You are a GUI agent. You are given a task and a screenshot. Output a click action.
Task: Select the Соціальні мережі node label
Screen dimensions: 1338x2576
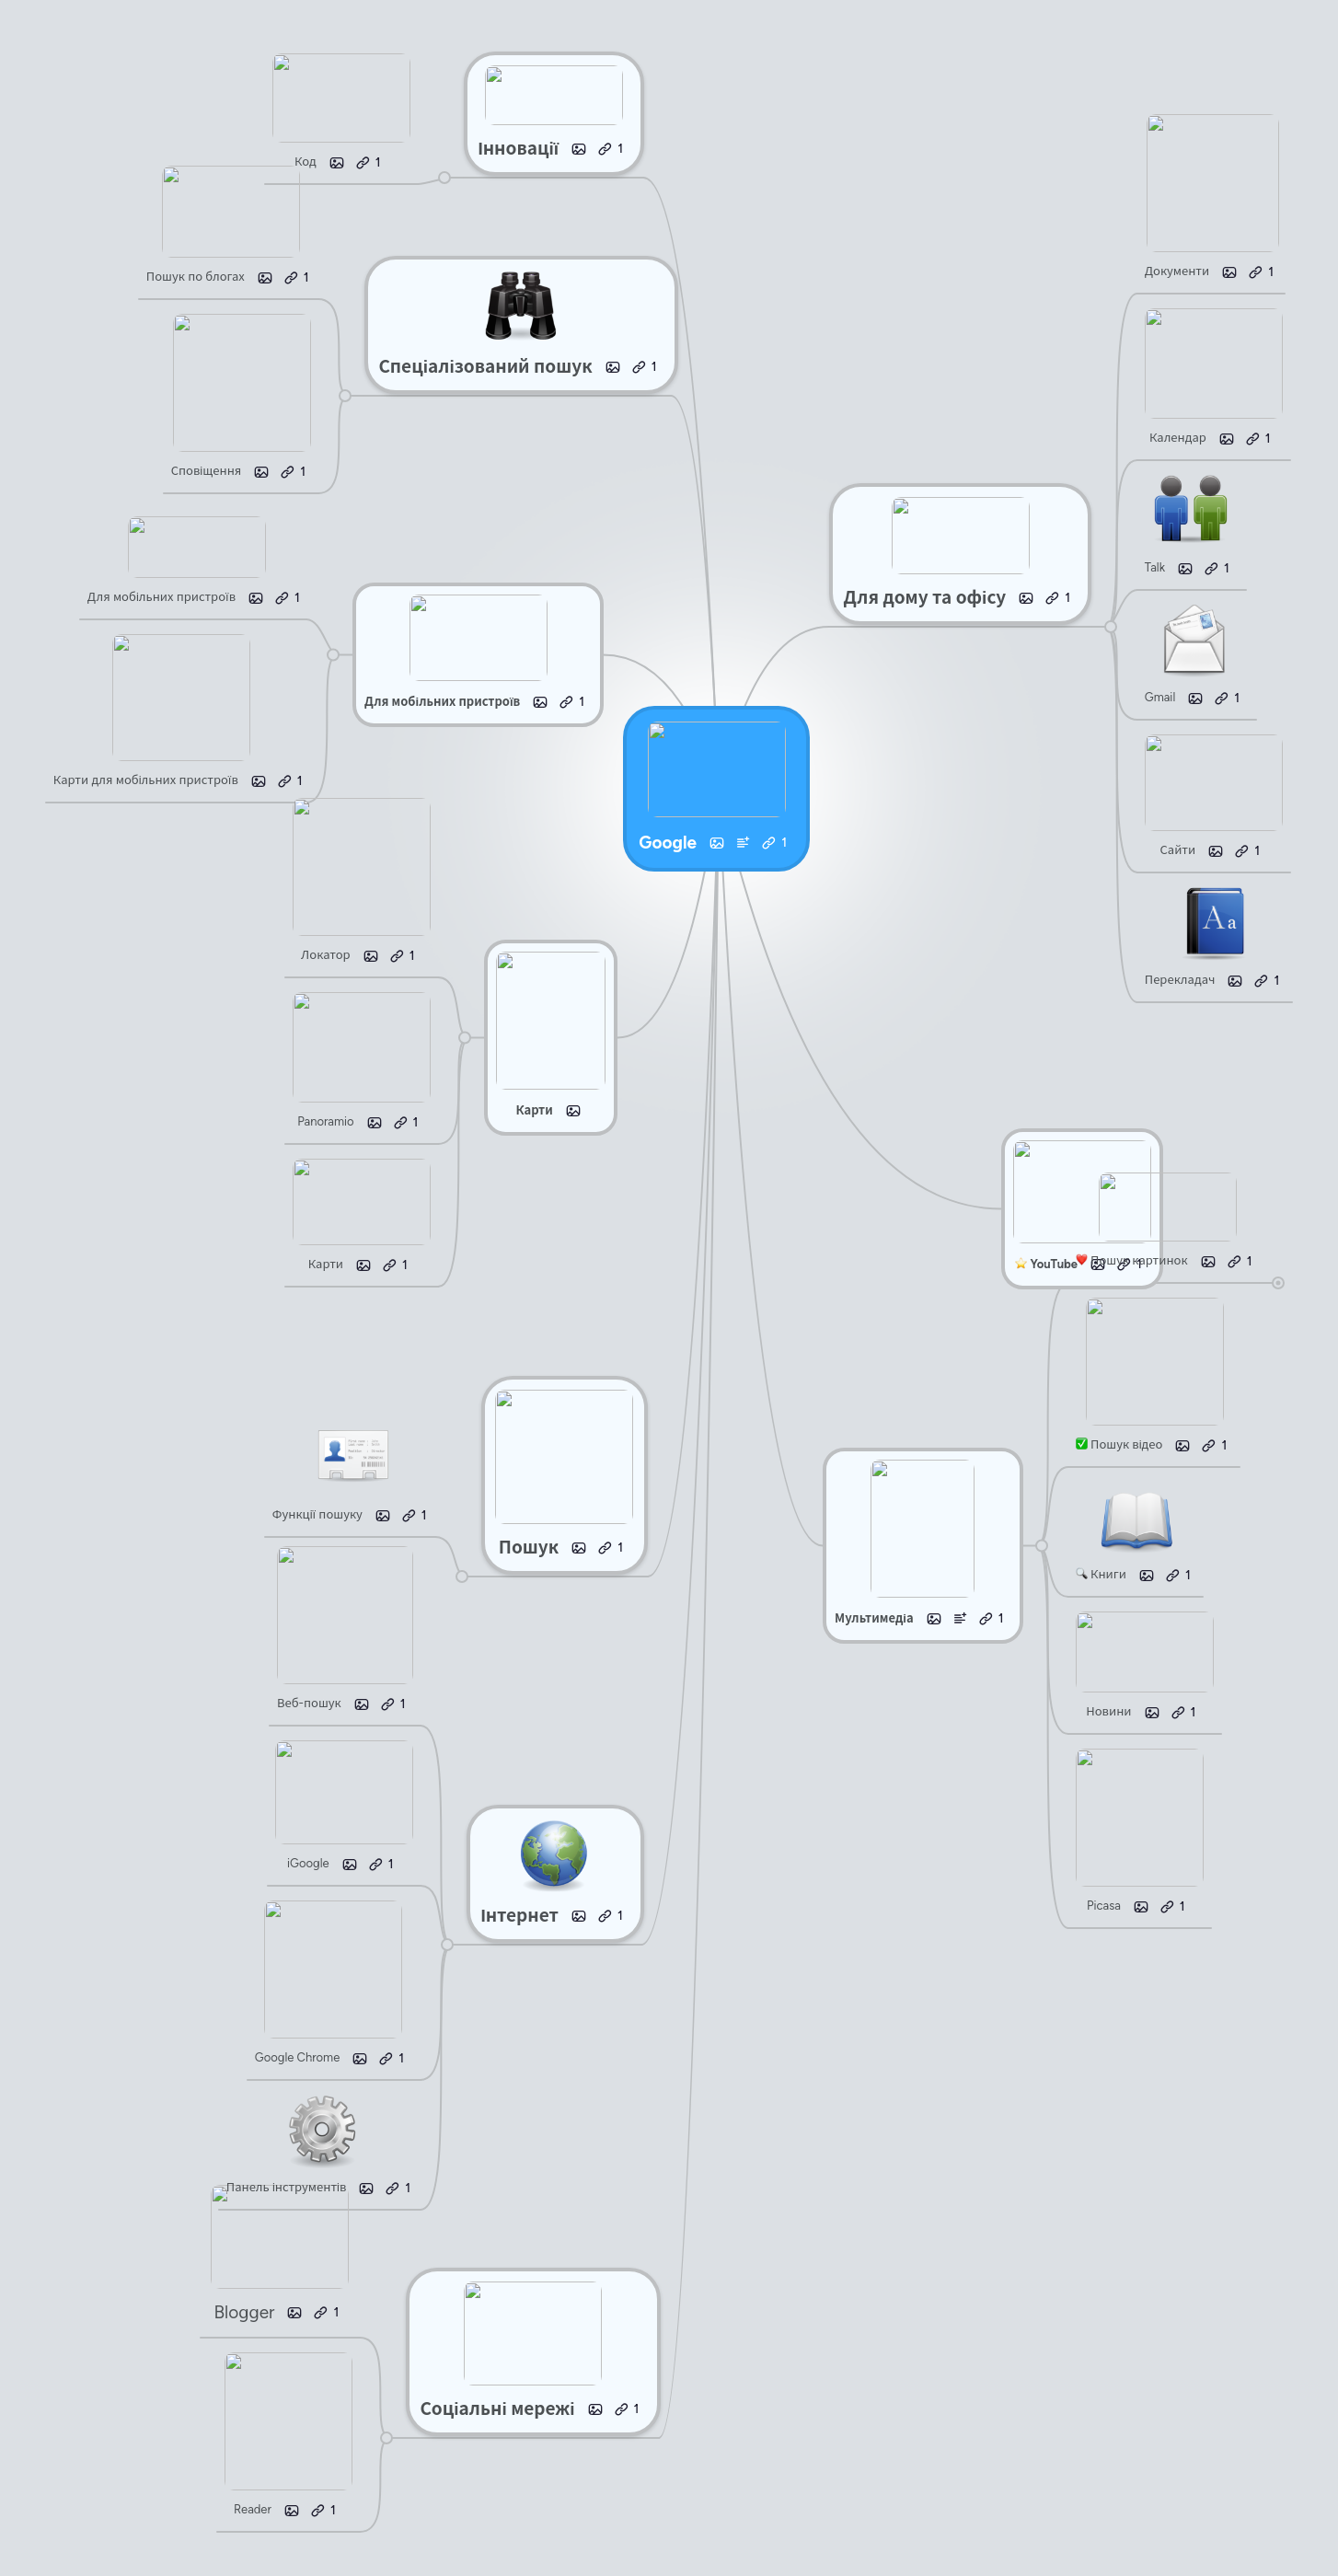click(497, 2409)
